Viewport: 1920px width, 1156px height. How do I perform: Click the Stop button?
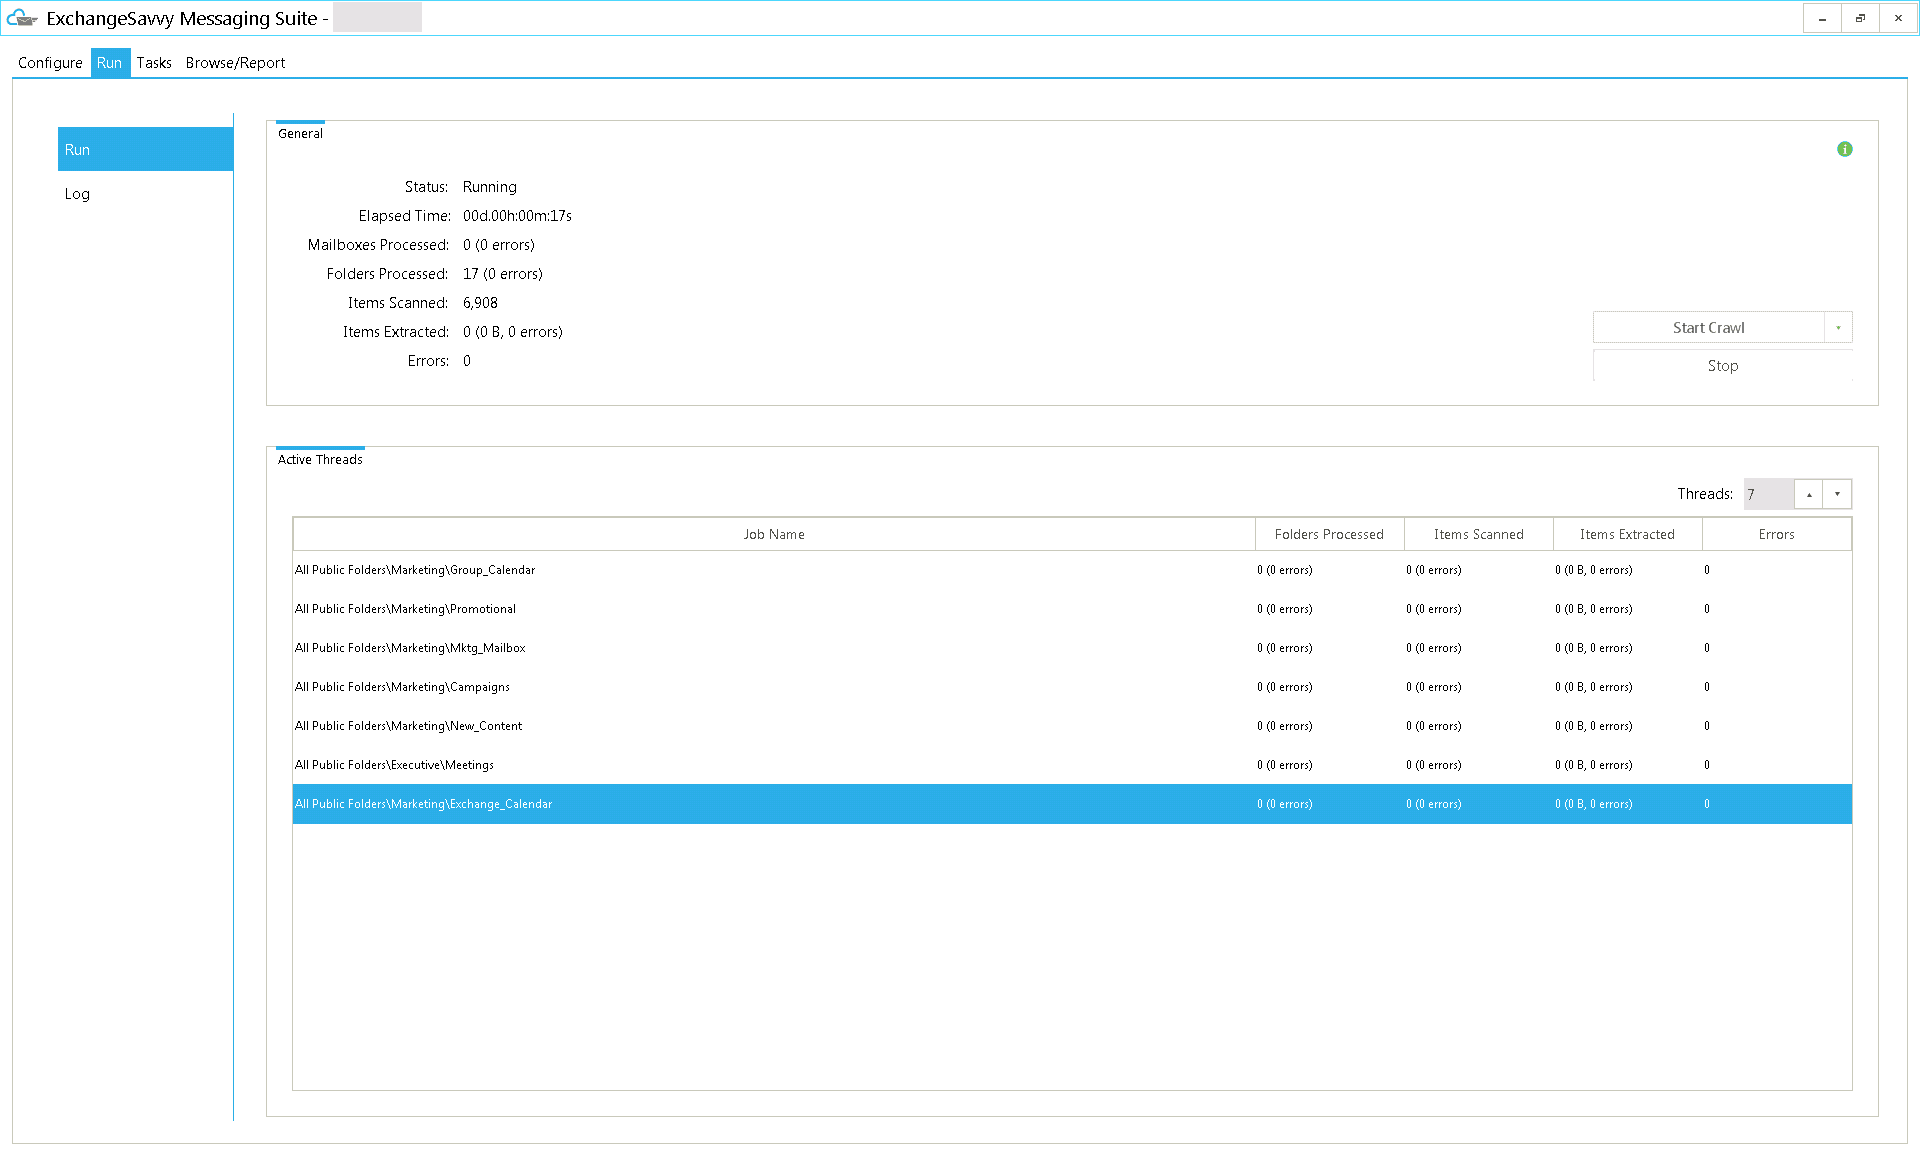tap(1722, 365)
